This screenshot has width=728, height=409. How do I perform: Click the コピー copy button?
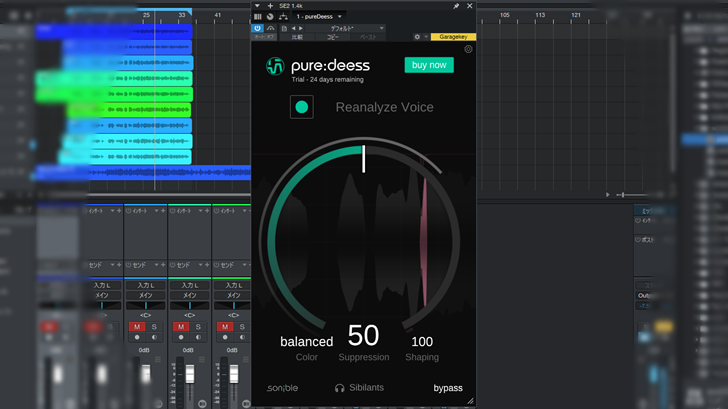click(332, 37)
